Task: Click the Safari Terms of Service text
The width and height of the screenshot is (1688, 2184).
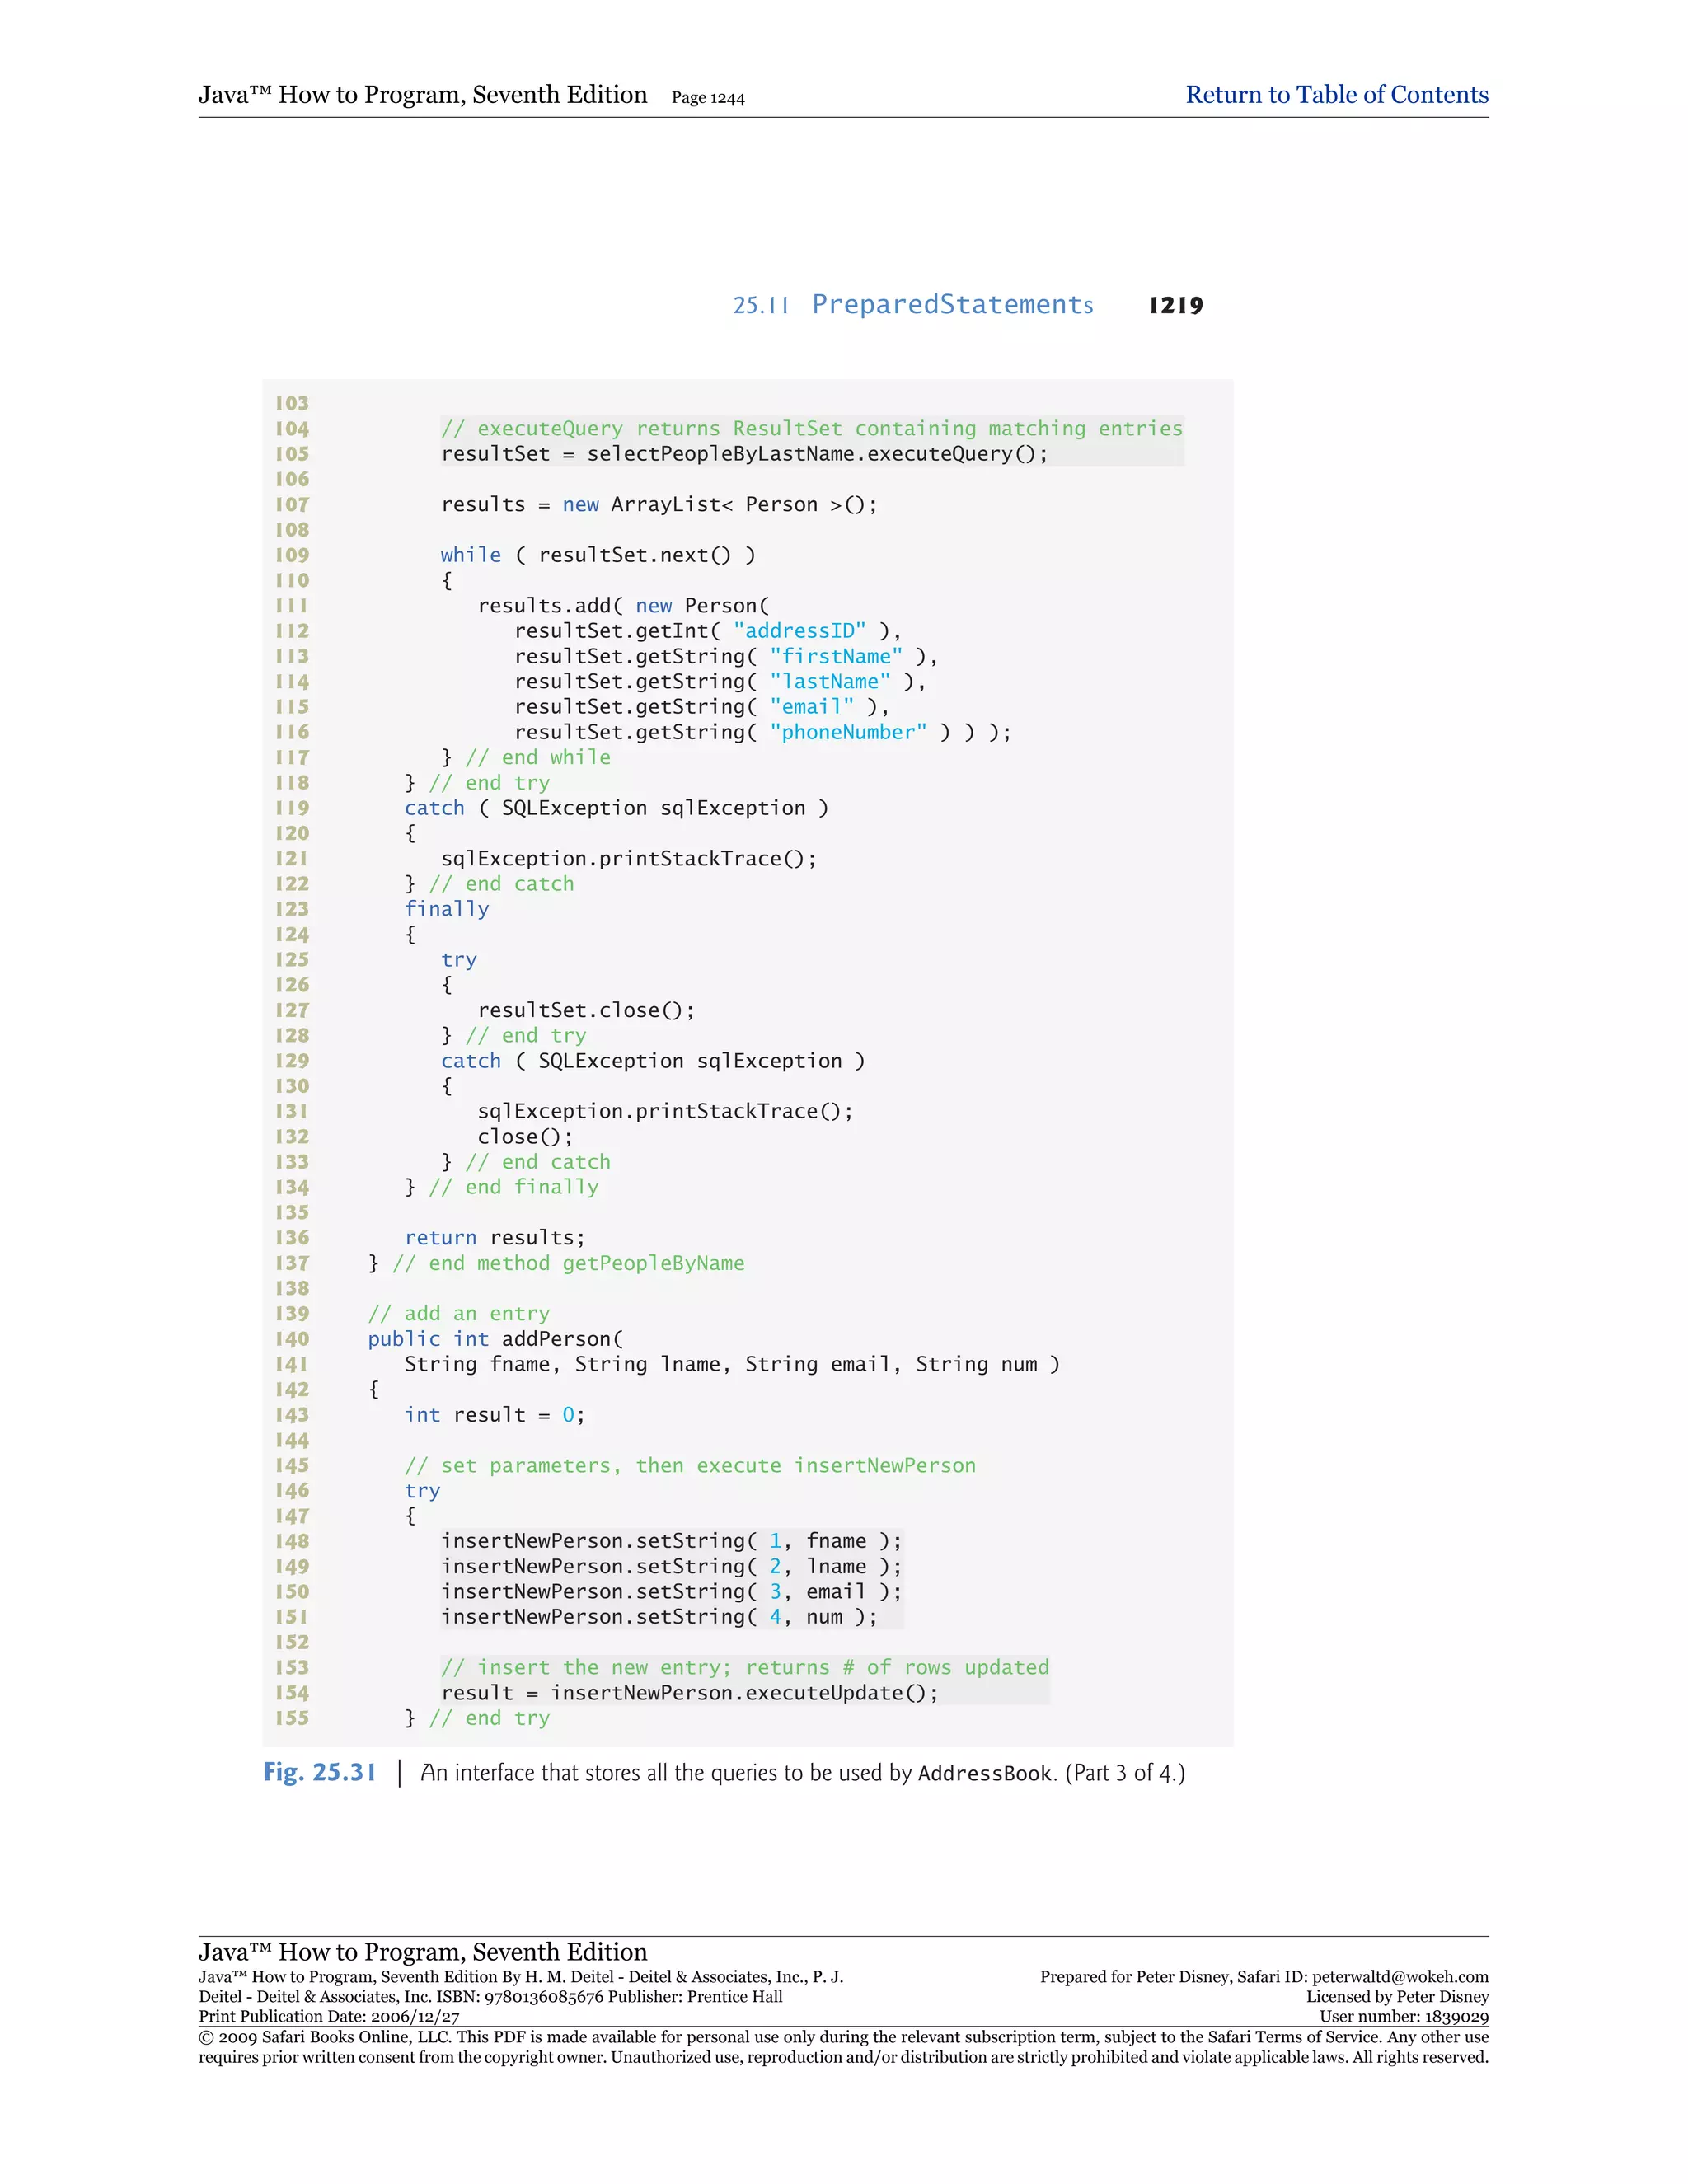Action: tap(1293, 2037)
